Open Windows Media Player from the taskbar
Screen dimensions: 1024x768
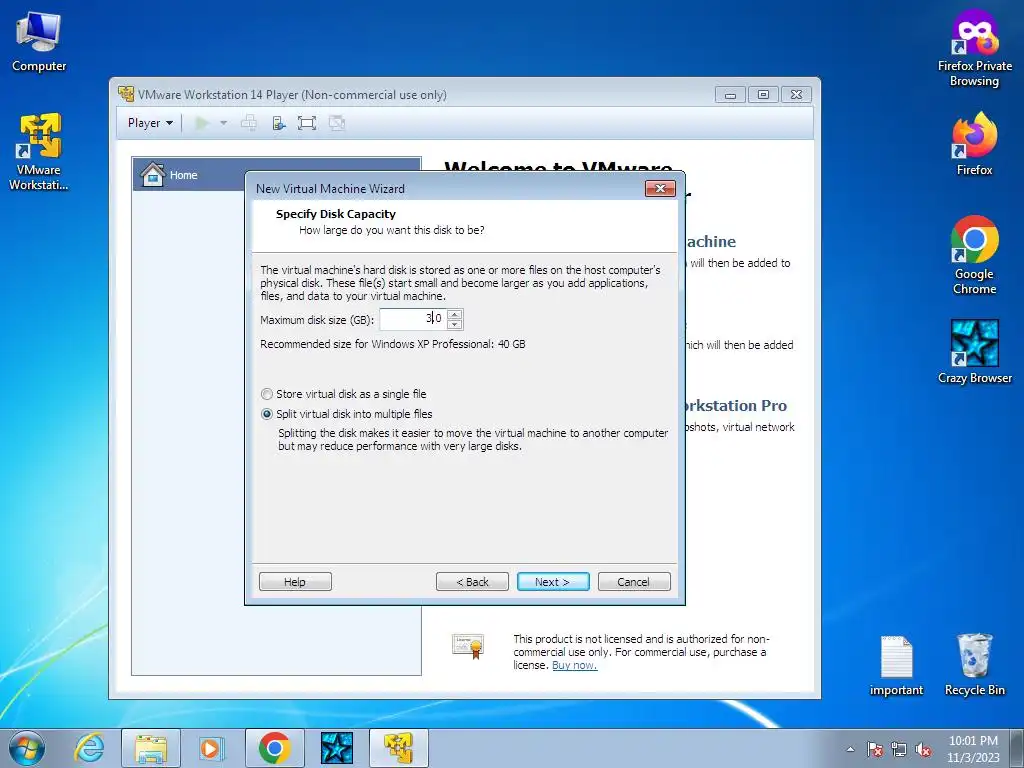(212, 748)
